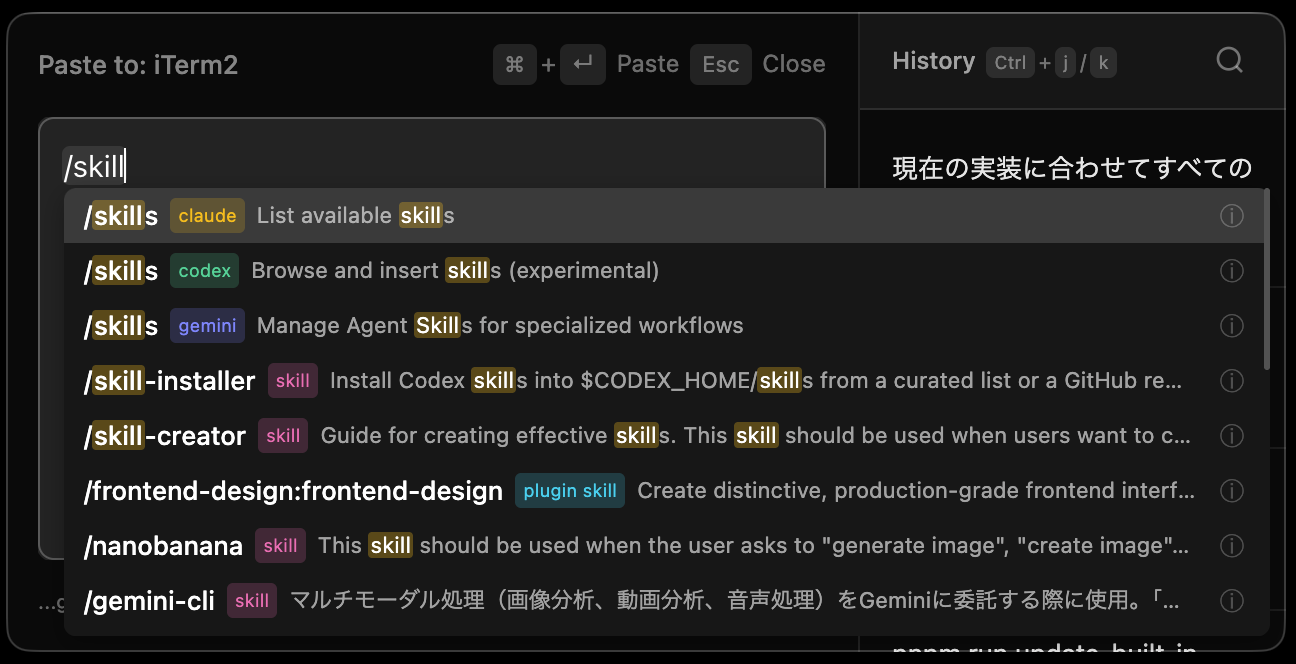
Task: Pick /frontend-design:frontend-design suggestion
Action: click(x=664, y=491)
